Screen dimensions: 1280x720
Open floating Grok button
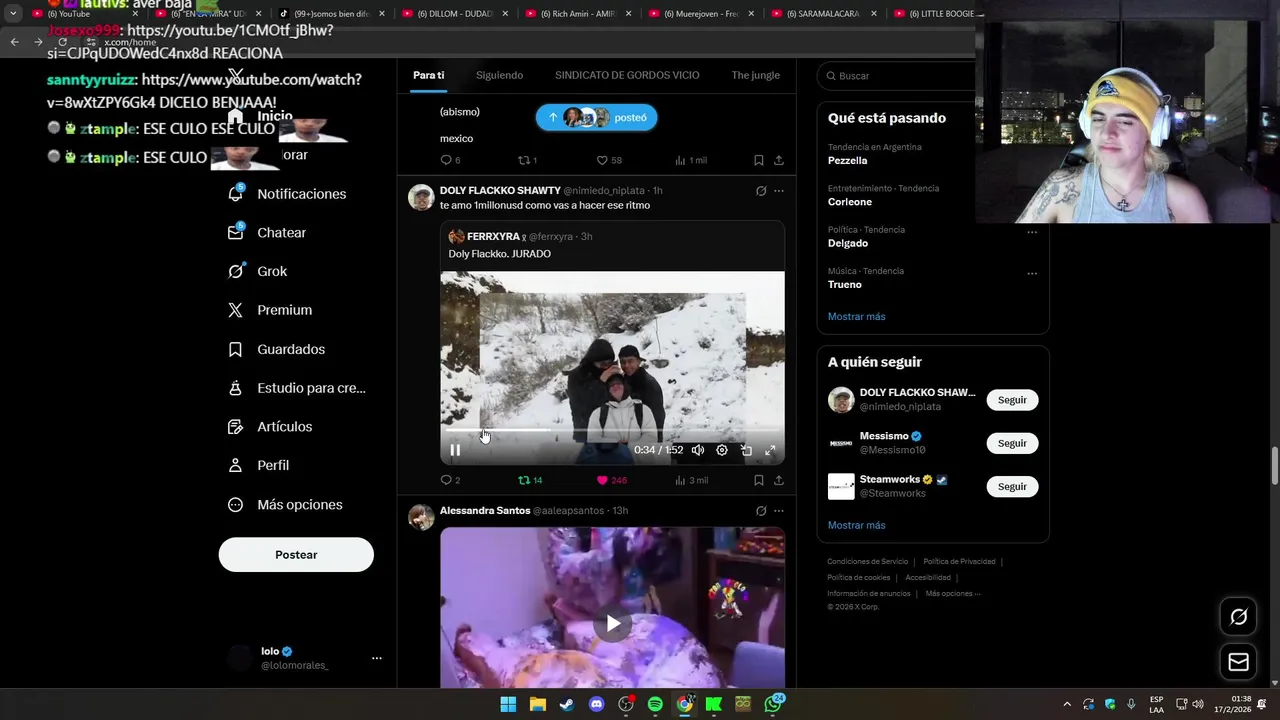1238,617
